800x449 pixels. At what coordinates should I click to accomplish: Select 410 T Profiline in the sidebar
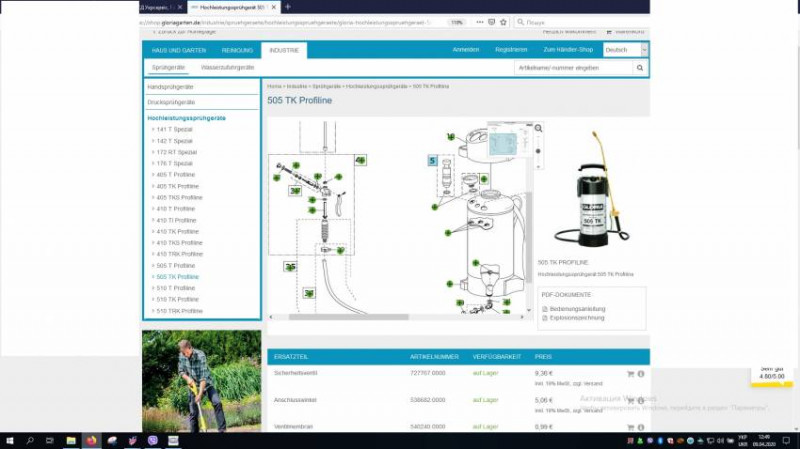click(x=176, y=209)
